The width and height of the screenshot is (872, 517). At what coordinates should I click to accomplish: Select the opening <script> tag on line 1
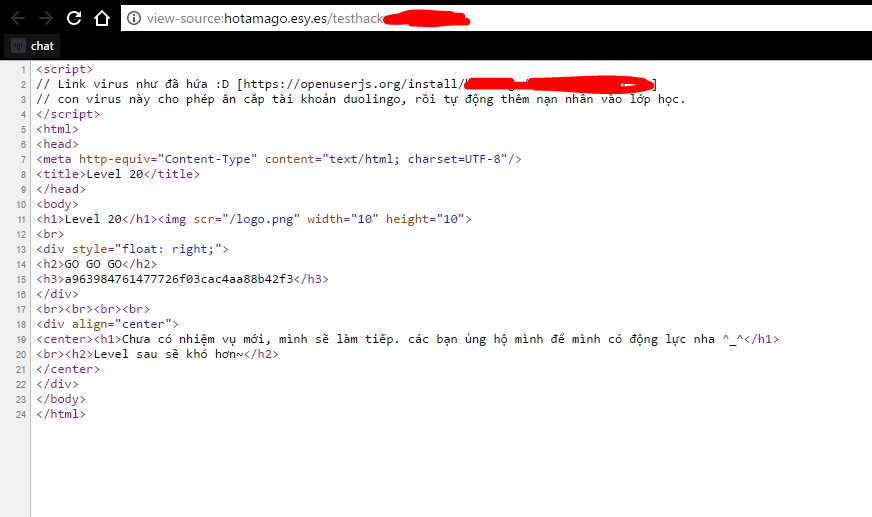tap(65, 69)
